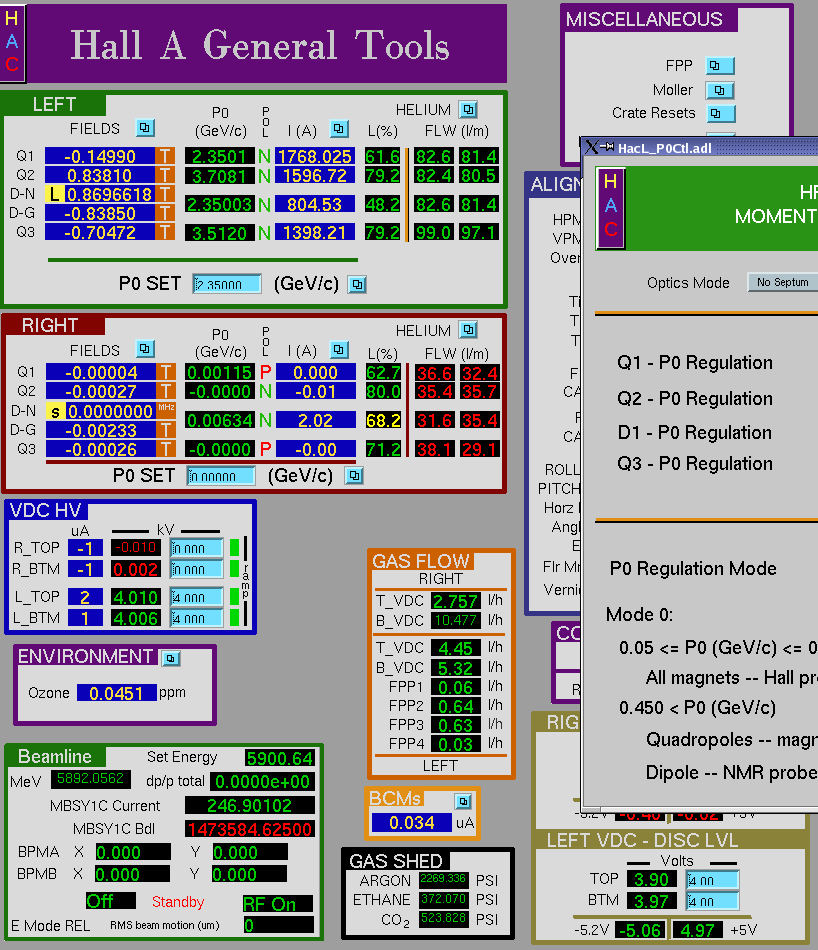The width and height of the screenshot is (818, 950).
Task: Click the red Standby status text
Action: tap(178, 902)
